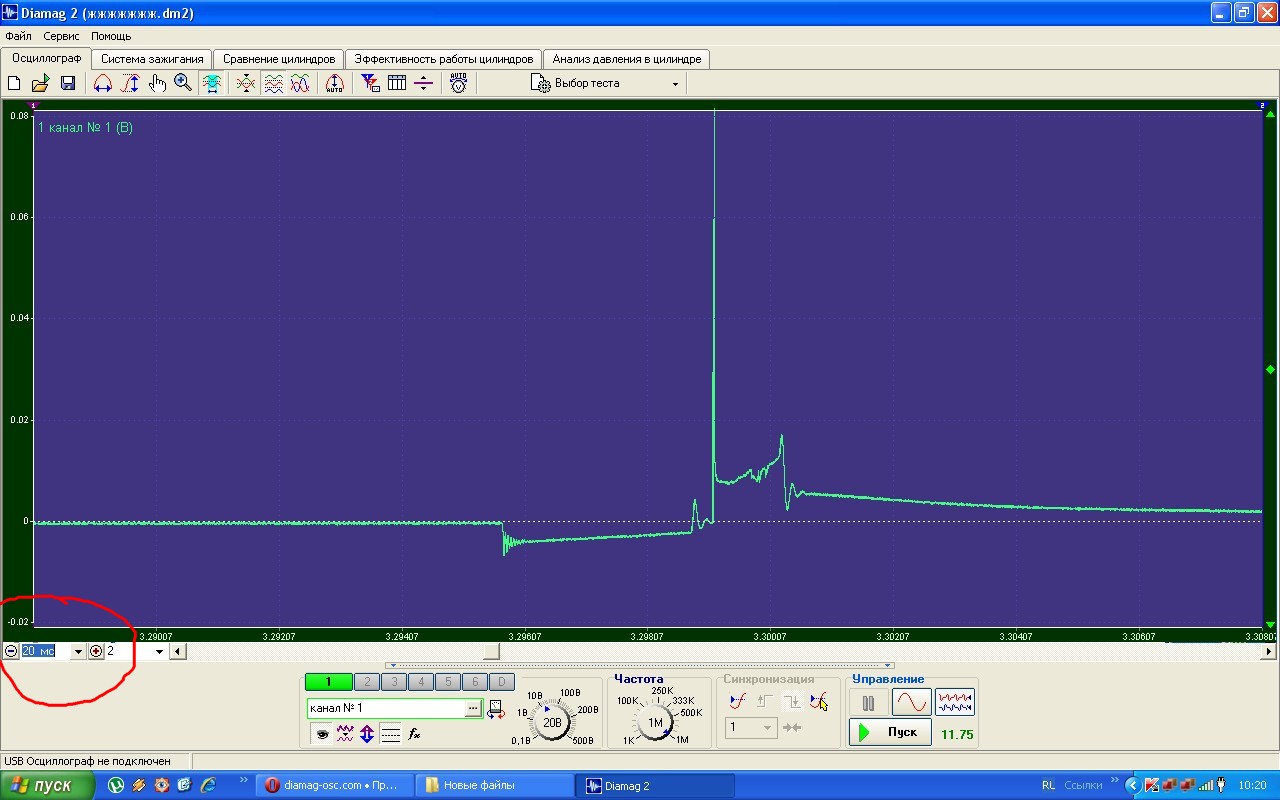
Task: Save the current oscillogram
Action: (x=68, y=84)
